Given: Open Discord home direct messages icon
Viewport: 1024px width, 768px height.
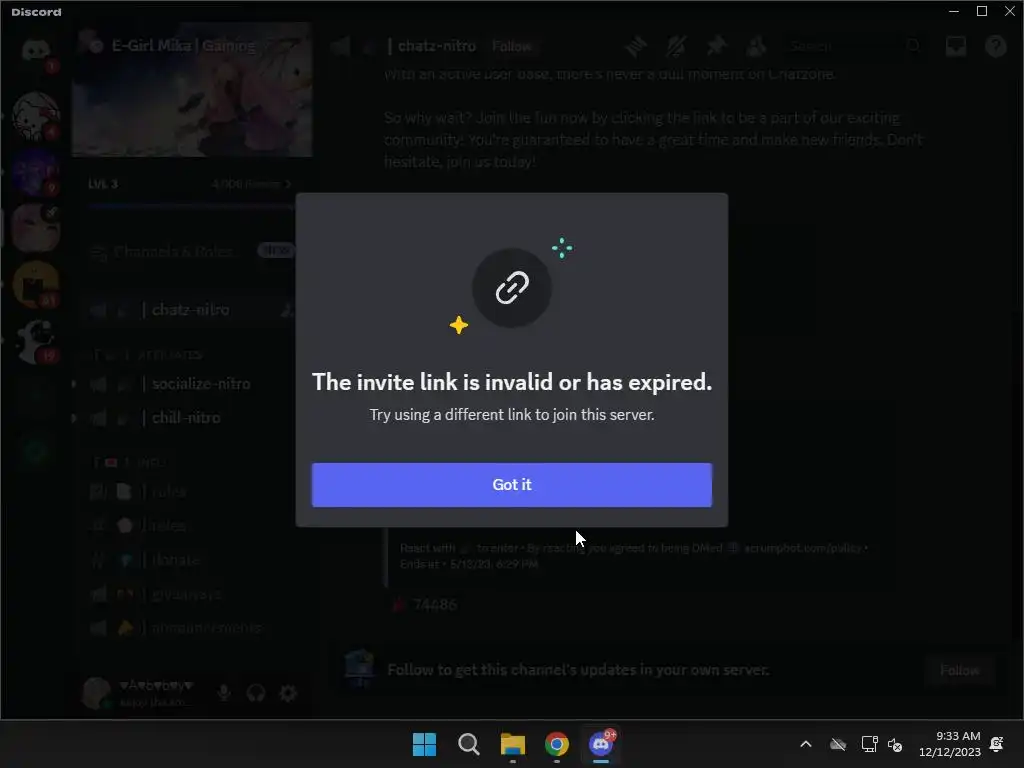Looking at the screenshot, I should (x=35, y=50).
